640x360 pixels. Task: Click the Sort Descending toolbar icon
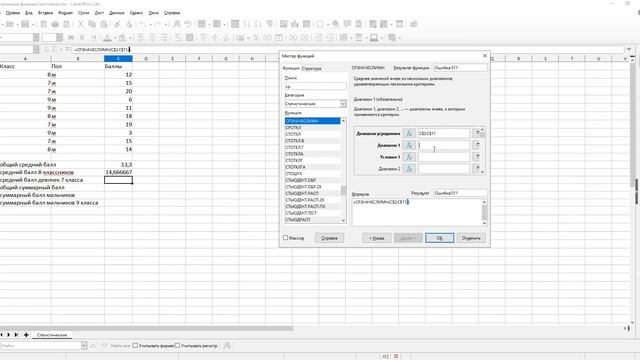(258, 24)
